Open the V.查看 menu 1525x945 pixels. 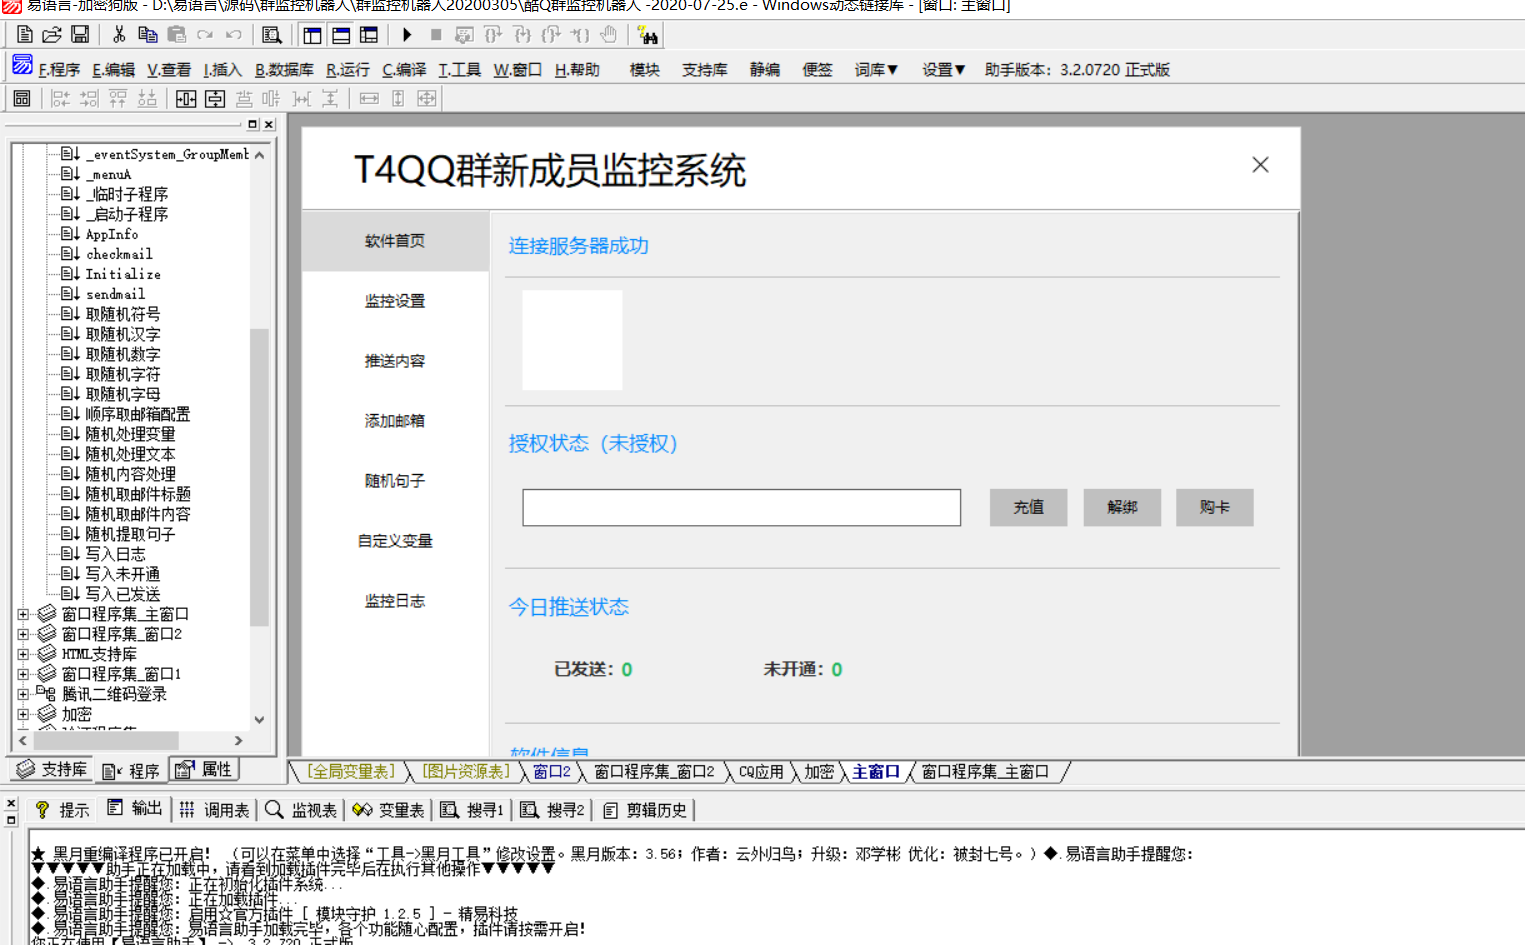pyautogui.click(x=169, y=70)
